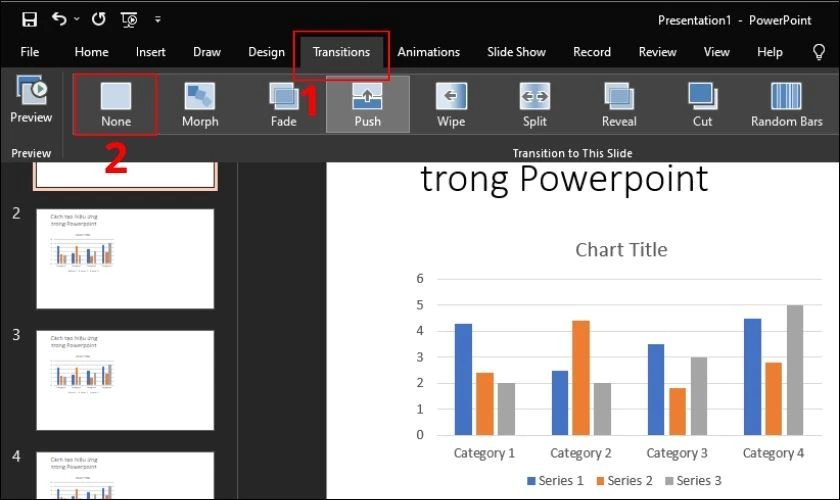
Task: Select slide 4 thumbnail
Action: [125, 476]
